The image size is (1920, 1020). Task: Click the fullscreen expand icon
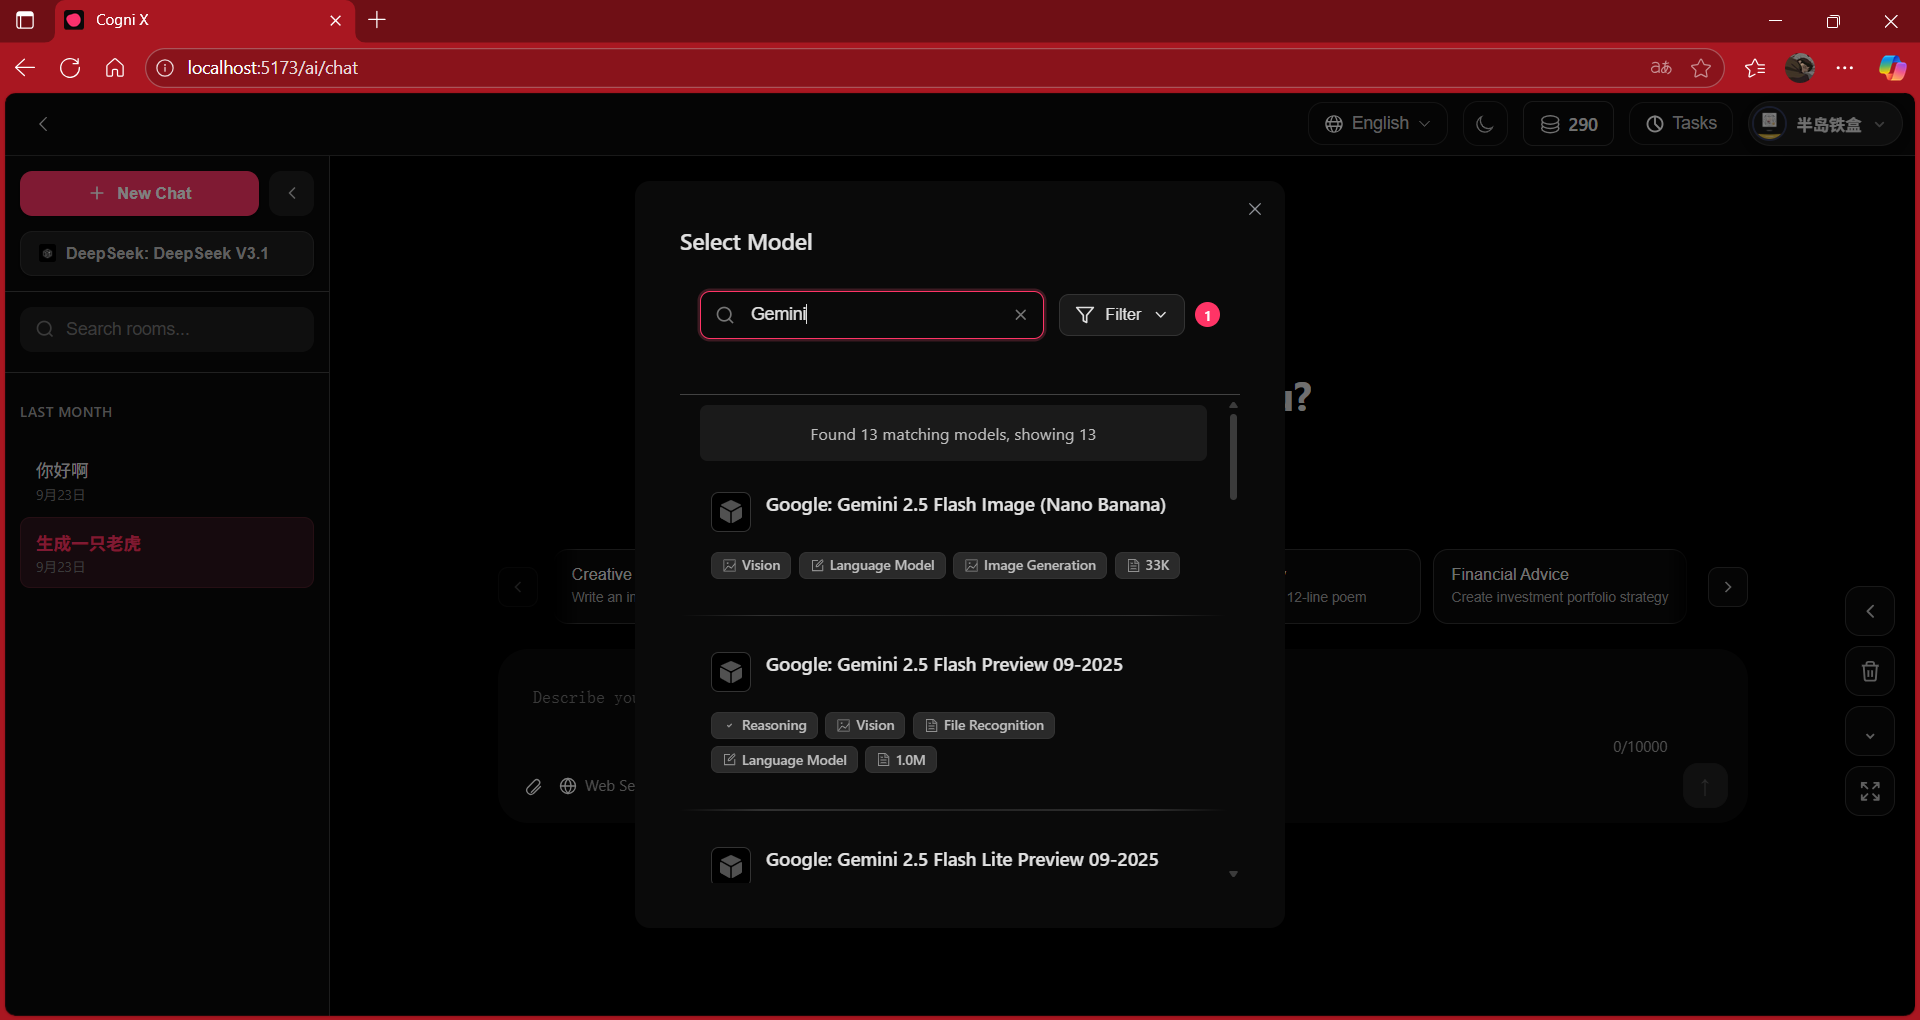pos(1869,791)
